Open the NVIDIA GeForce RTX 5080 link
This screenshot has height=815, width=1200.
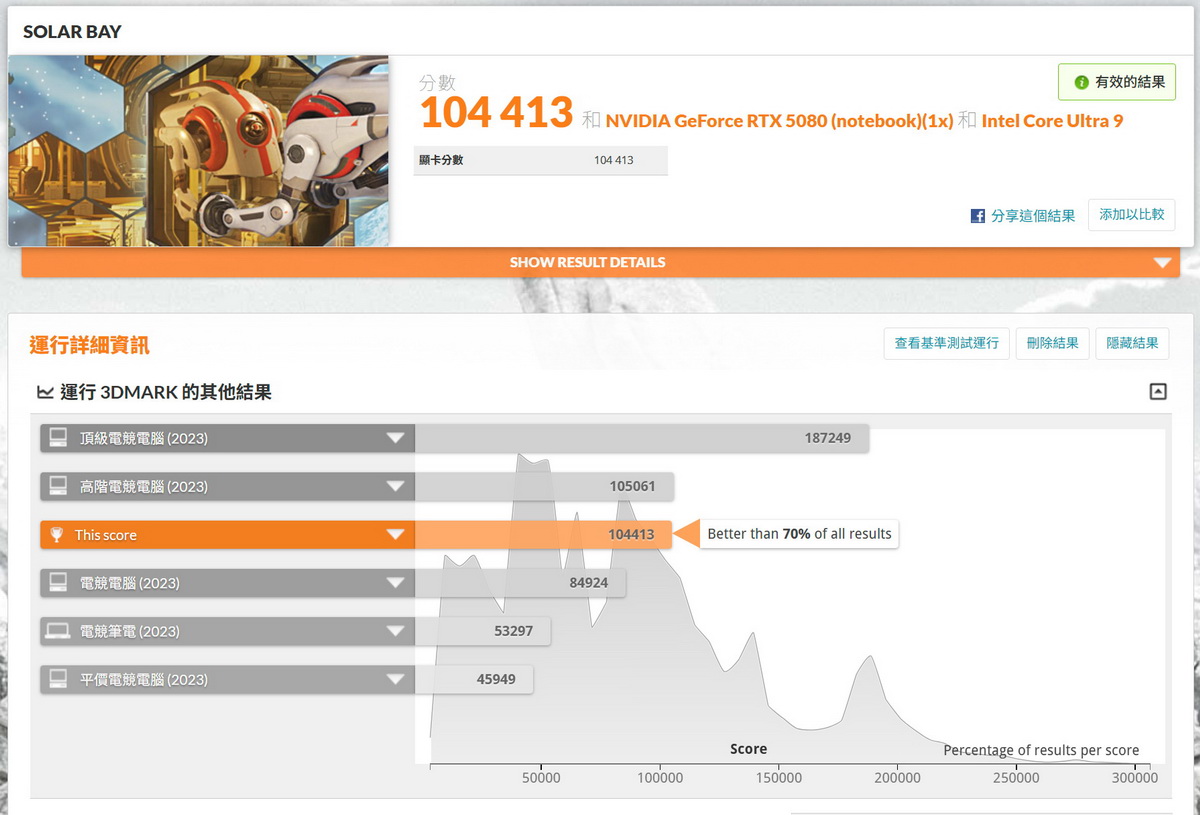(x=779, y=121)
